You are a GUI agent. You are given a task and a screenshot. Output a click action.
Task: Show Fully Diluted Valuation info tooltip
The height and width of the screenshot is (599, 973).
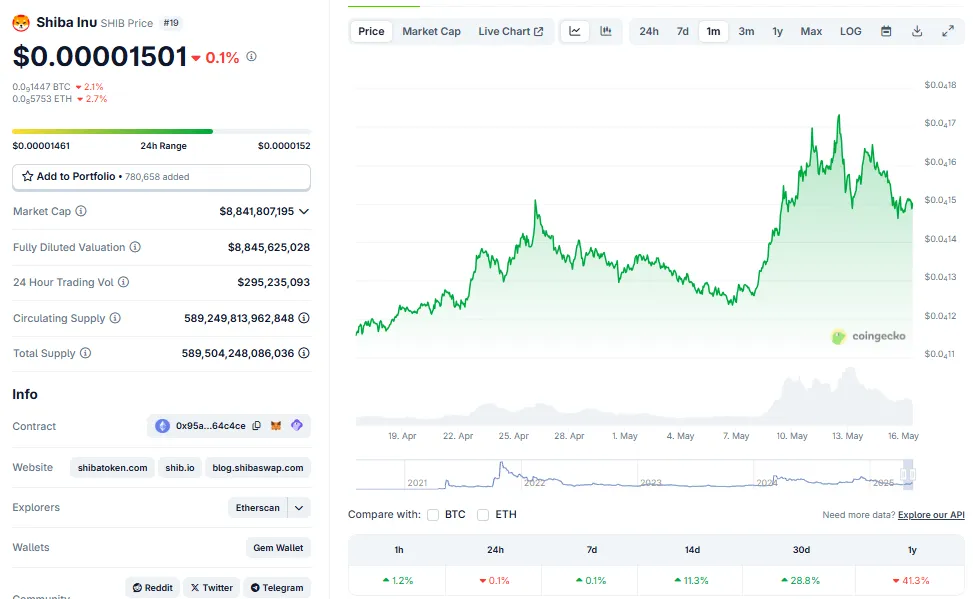point(135,247)
